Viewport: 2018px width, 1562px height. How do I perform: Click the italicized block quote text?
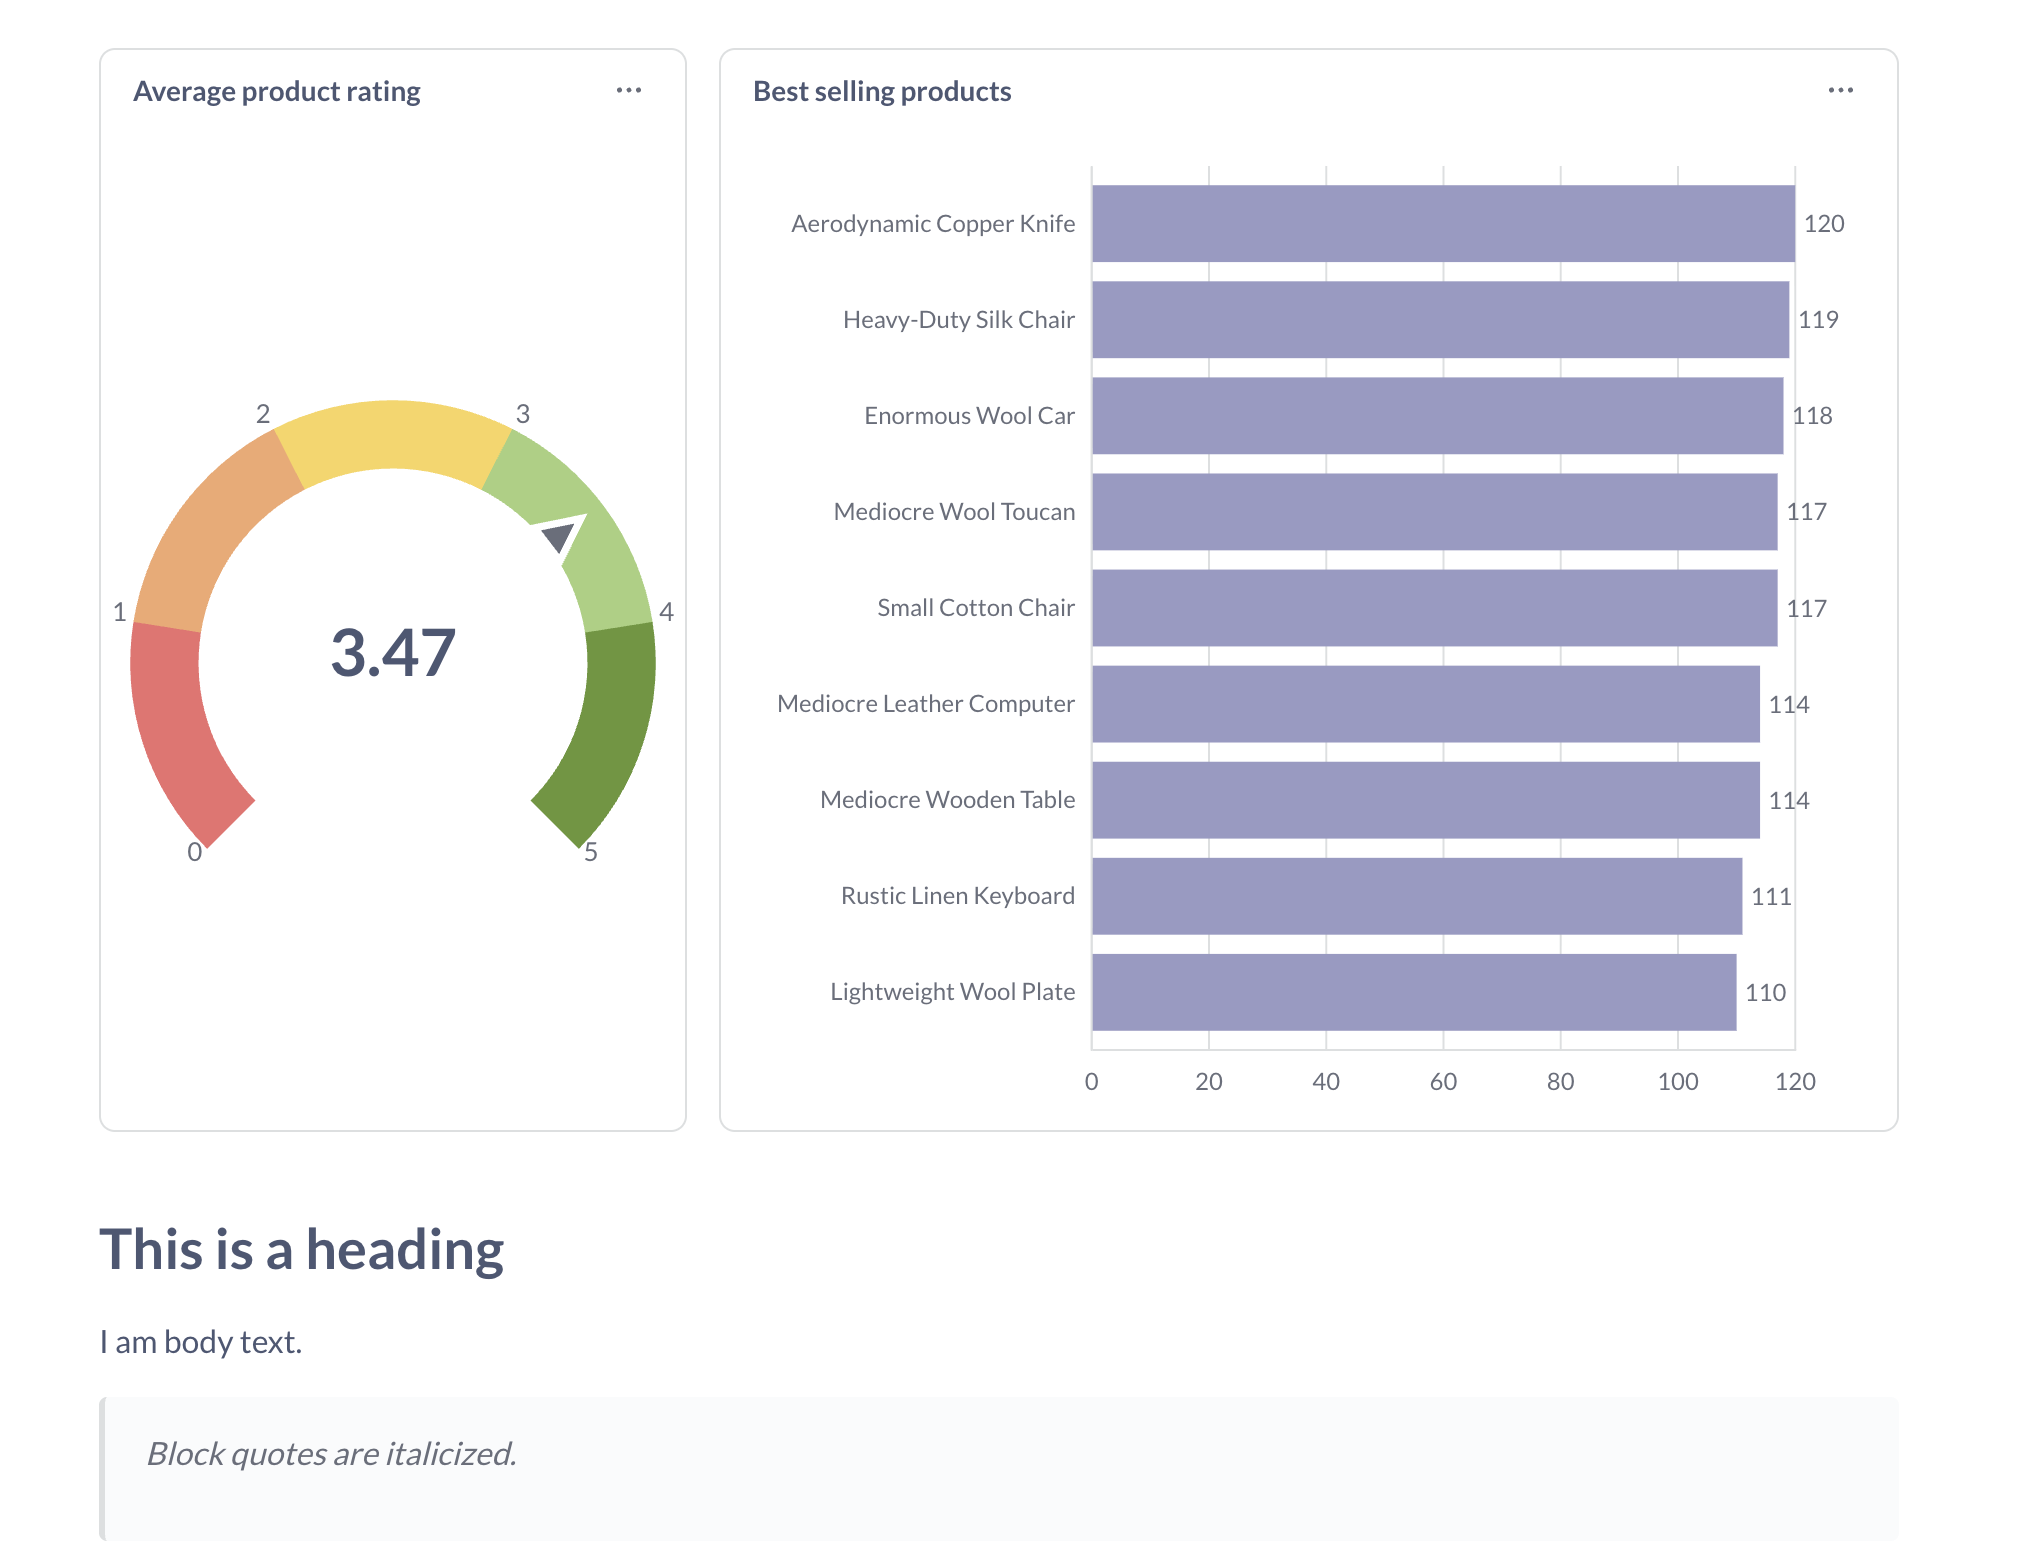coord(331,1454)
